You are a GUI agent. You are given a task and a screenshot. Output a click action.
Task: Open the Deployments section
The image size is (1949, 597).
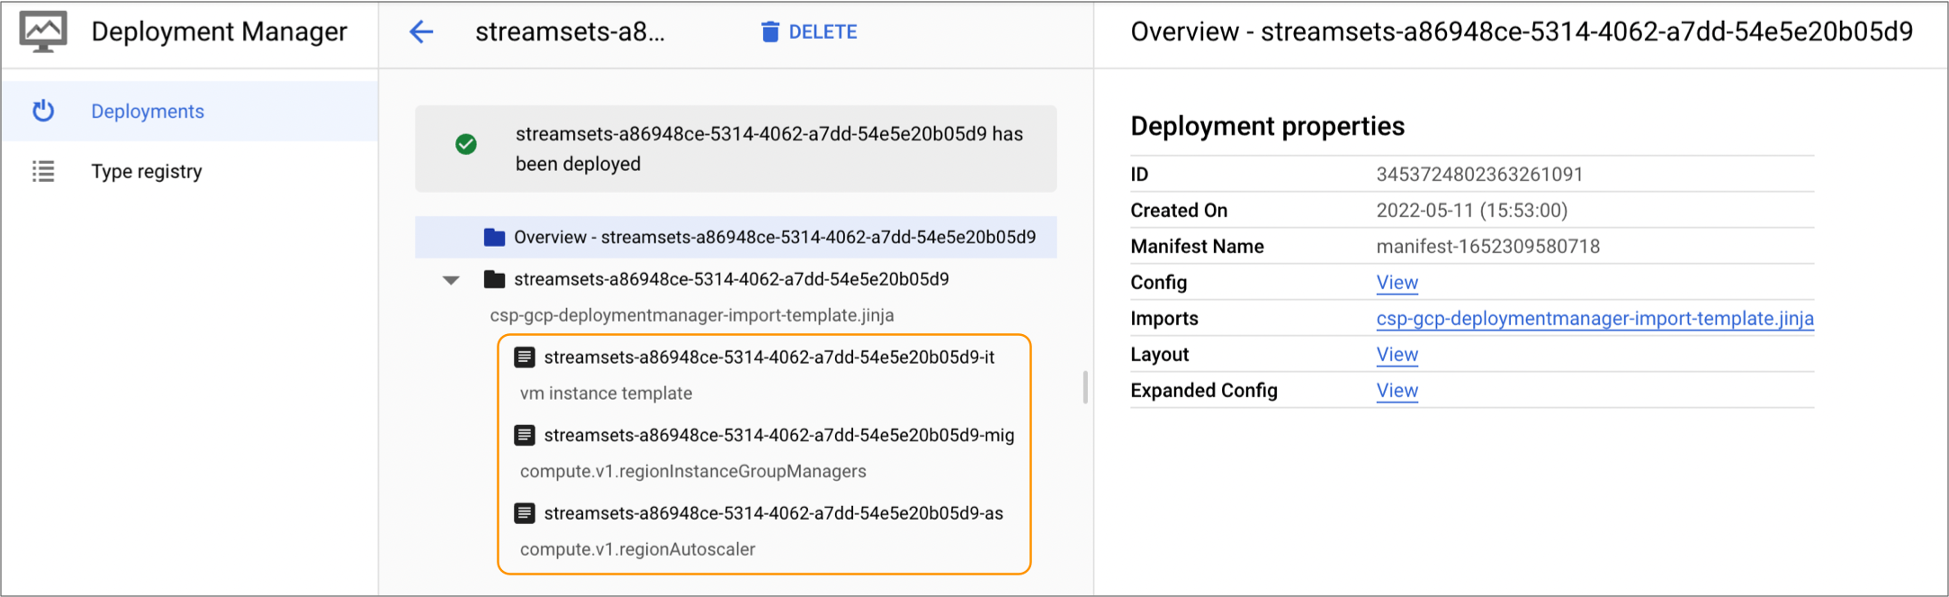pos(190,111)
